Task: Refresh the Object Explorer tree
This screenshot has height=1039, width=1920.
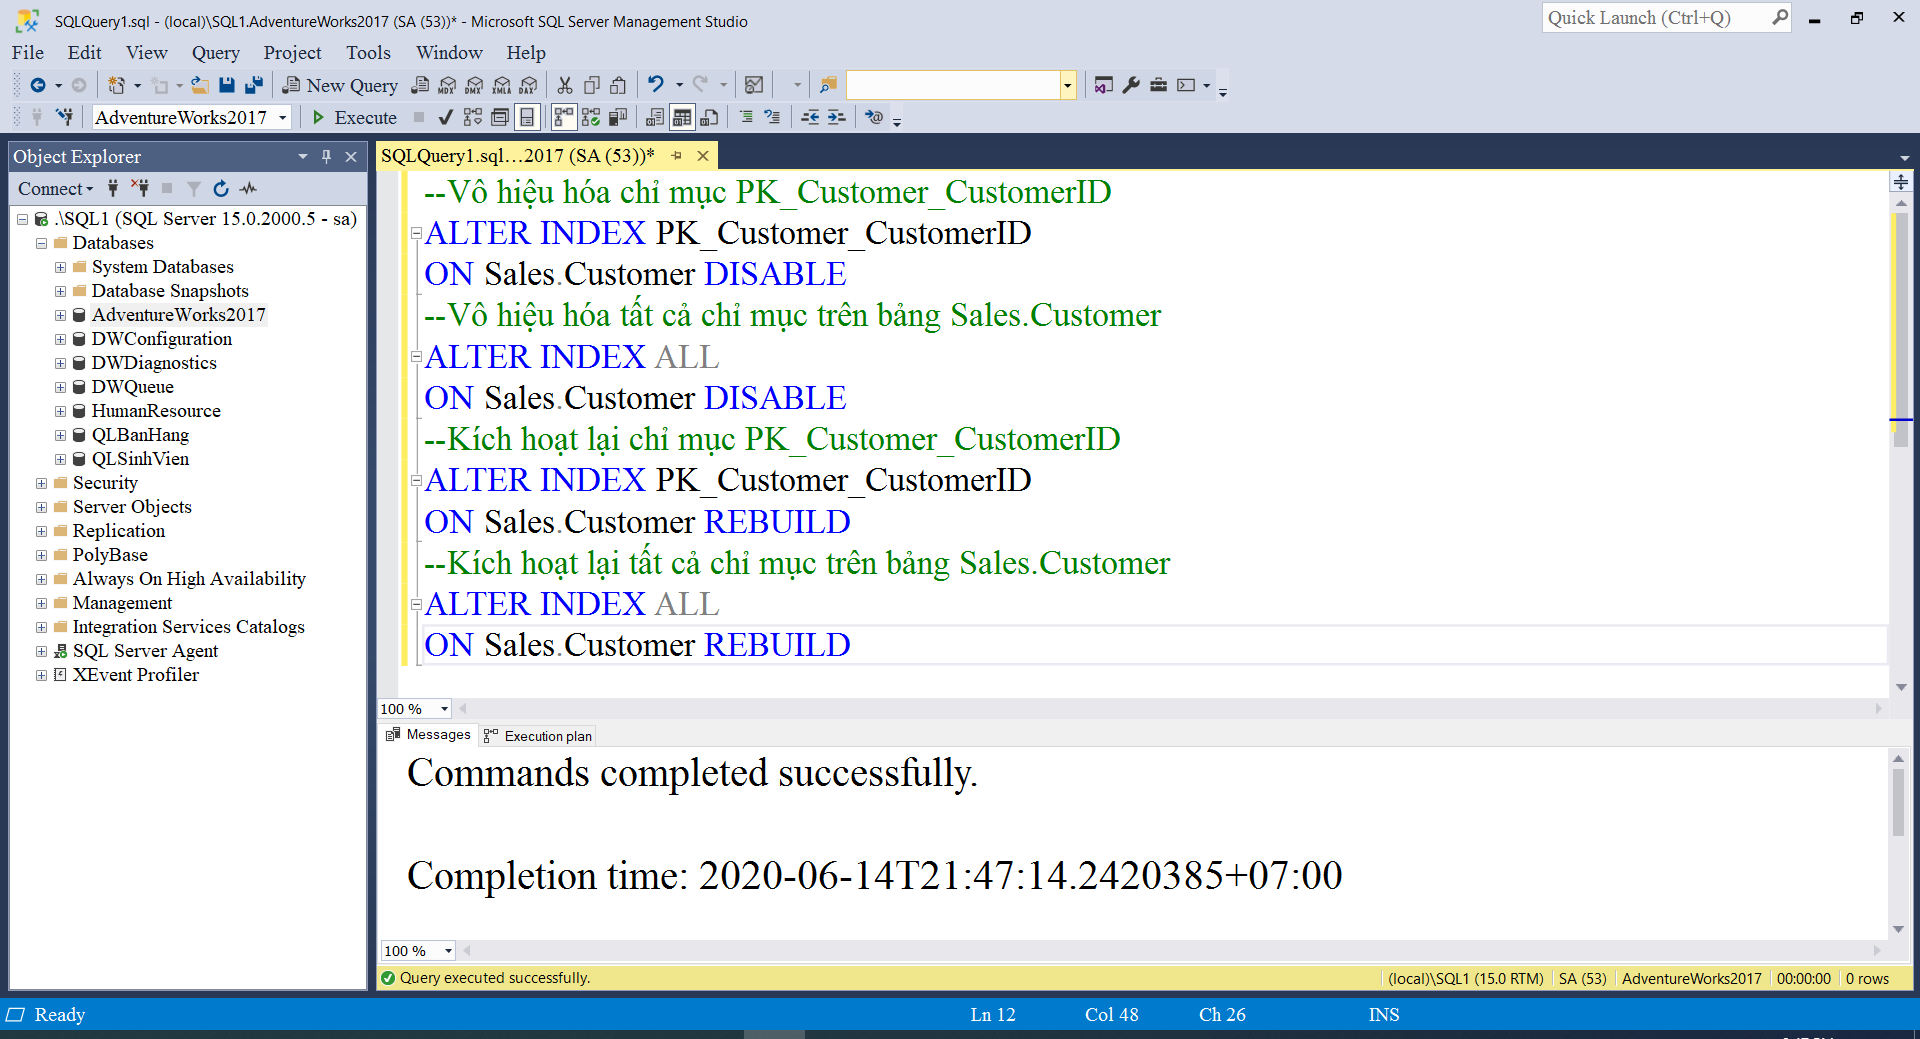Action: [221, 188]
